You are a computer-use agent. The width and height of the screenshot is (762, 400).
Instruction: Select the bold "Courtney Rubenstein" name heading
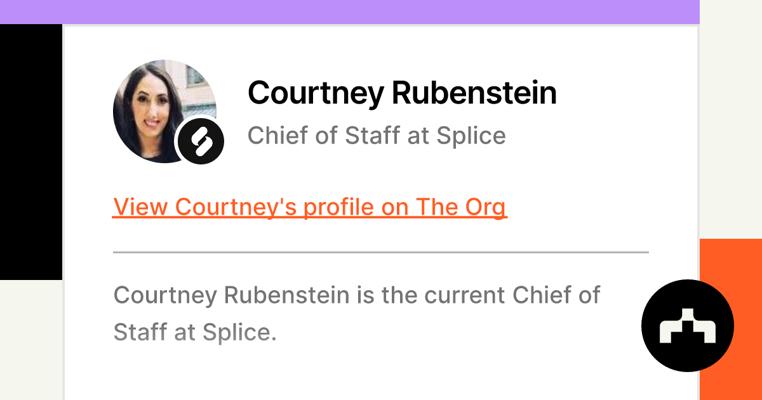coord(402,93)
